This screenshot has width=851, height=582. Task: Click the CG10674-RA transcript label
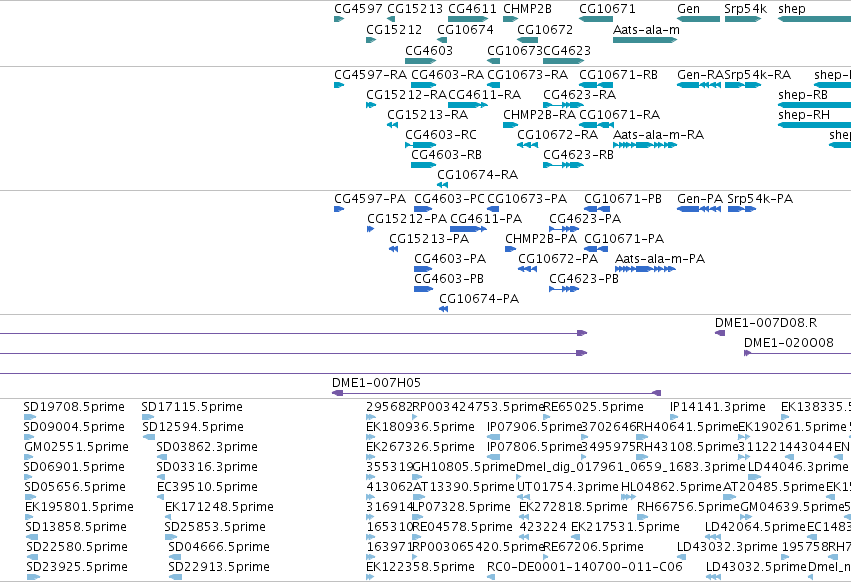pyautogui.click(x=478, y=174)
